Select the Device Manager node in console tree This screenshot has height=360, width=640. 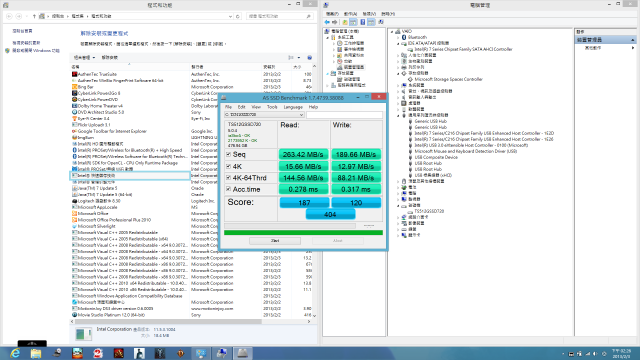pyautogui.click(x=353, y=67)
